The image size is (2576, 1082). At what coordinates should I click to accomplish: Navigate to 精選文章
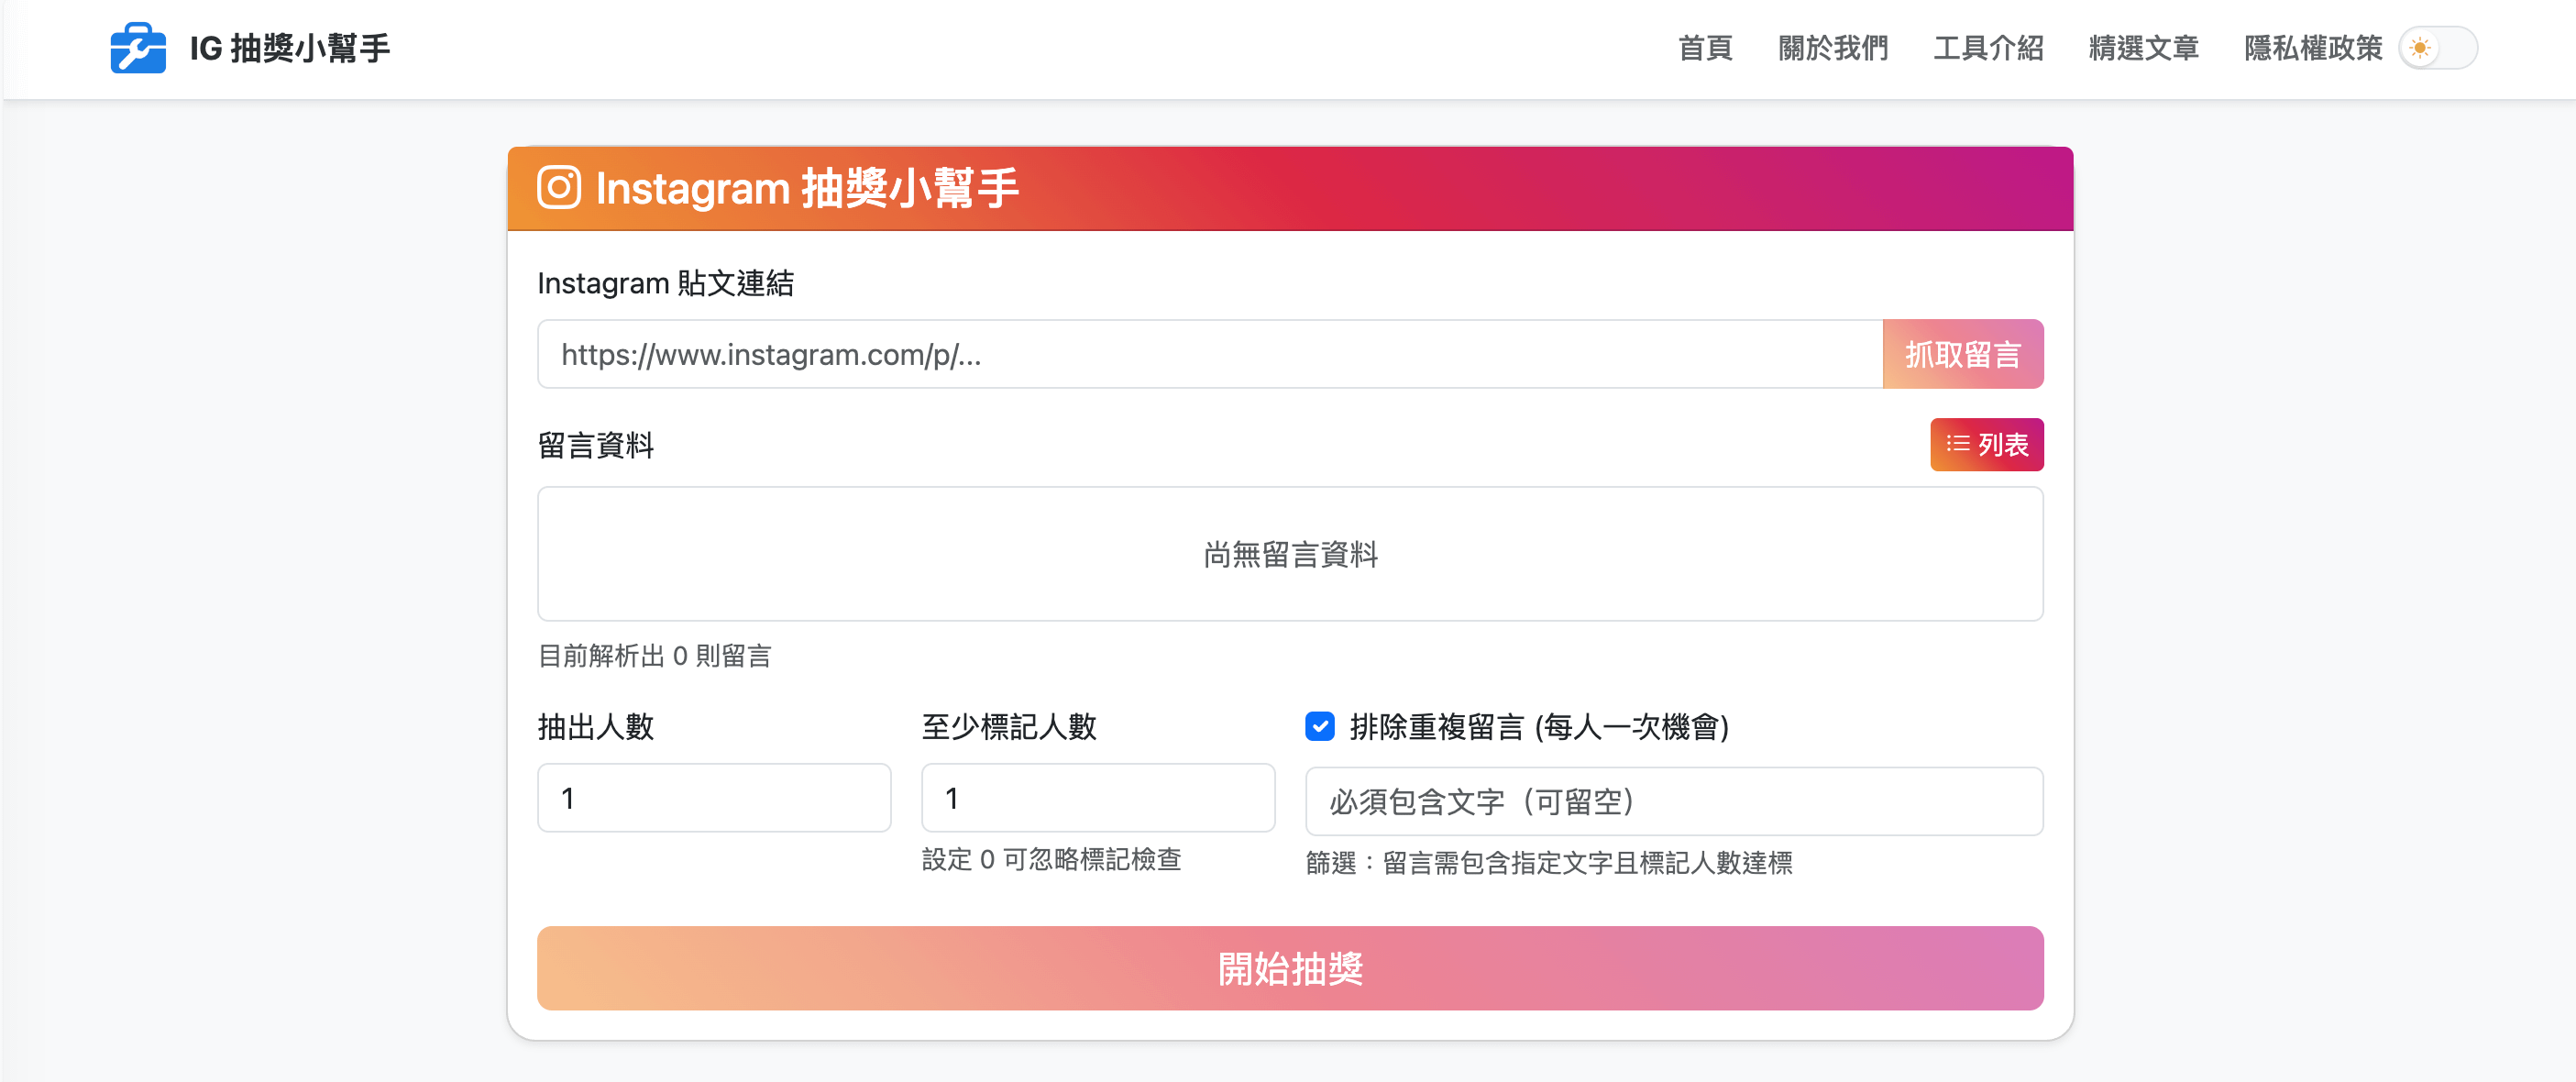[x=2144, y=48]
